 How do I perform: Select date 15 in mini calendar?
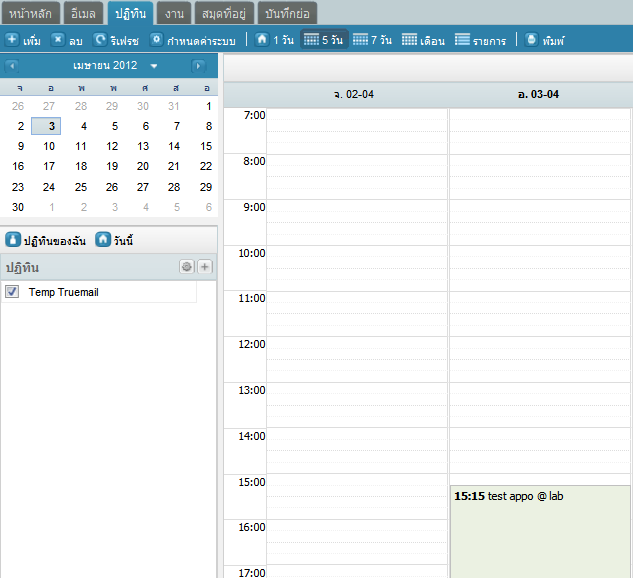click(206, 146)
